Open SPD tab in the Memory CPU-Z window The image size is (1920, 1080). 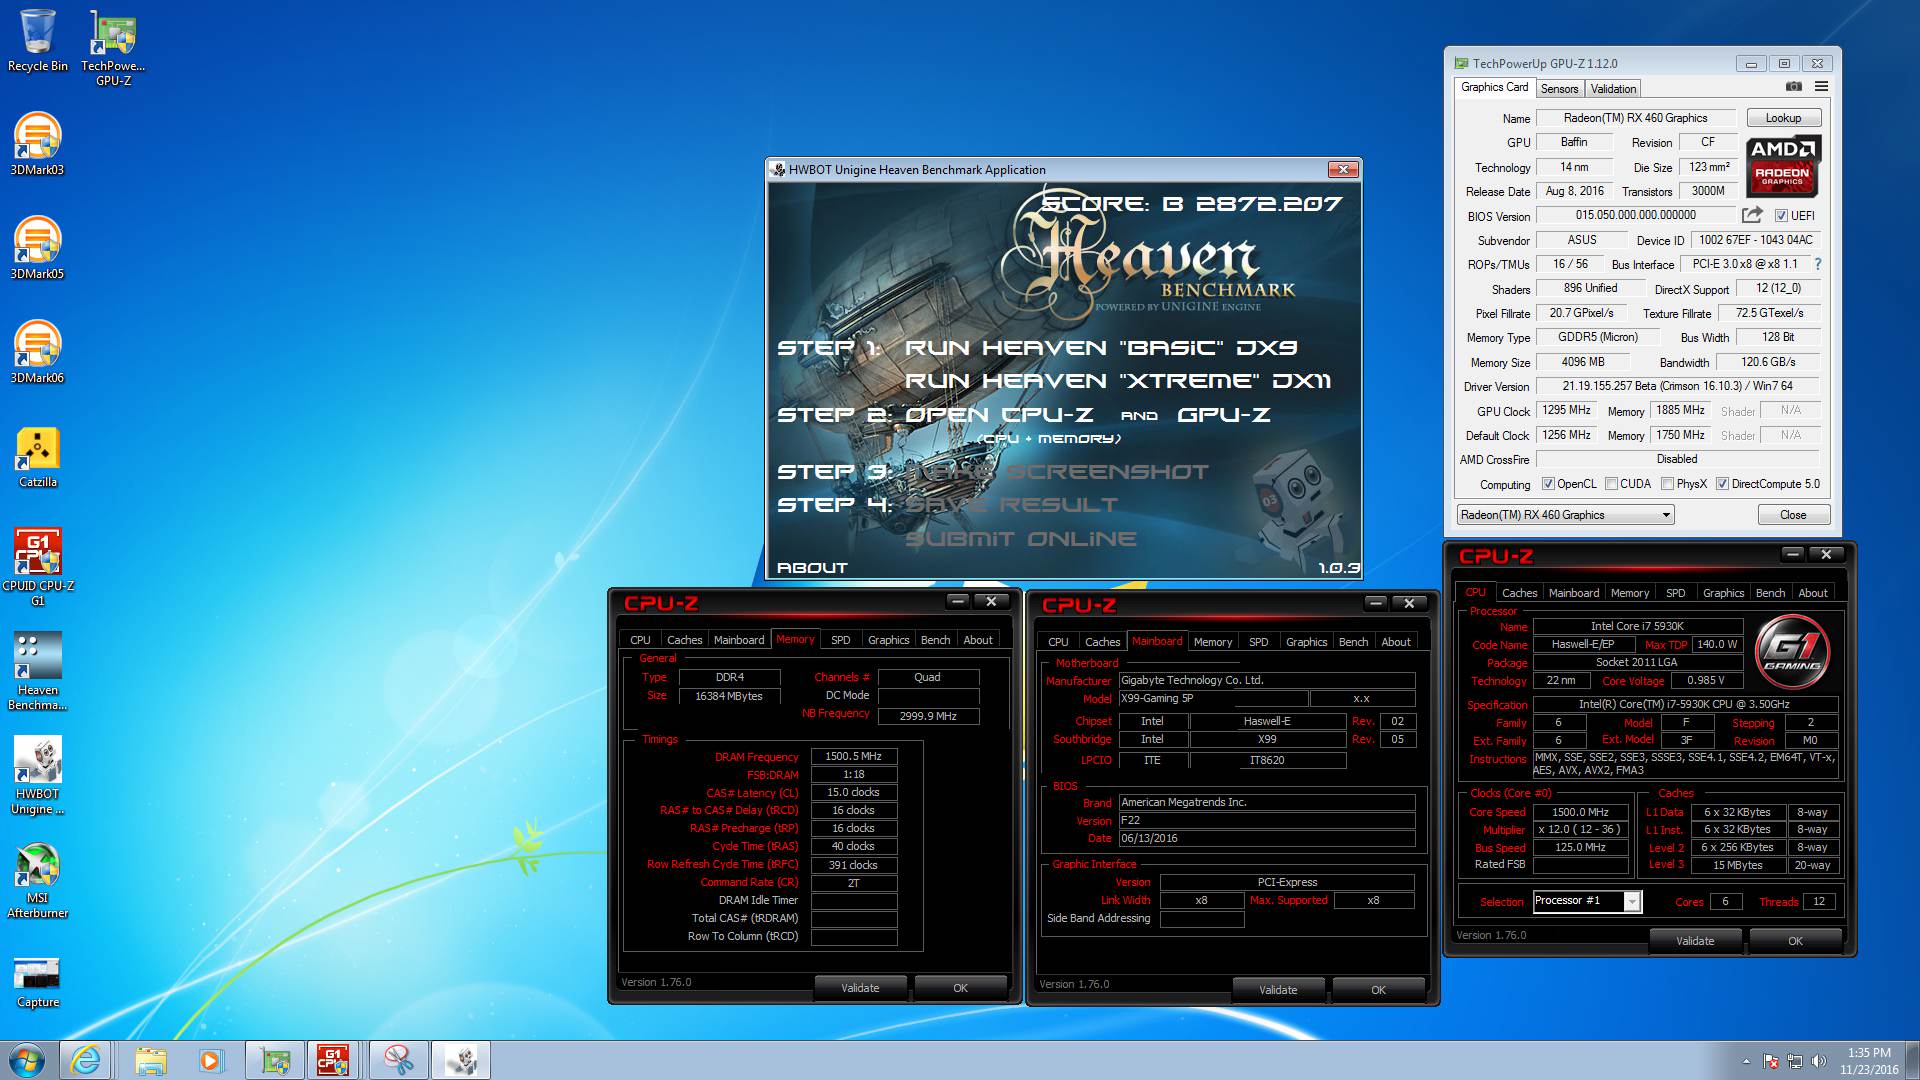(x=840, y=640)
